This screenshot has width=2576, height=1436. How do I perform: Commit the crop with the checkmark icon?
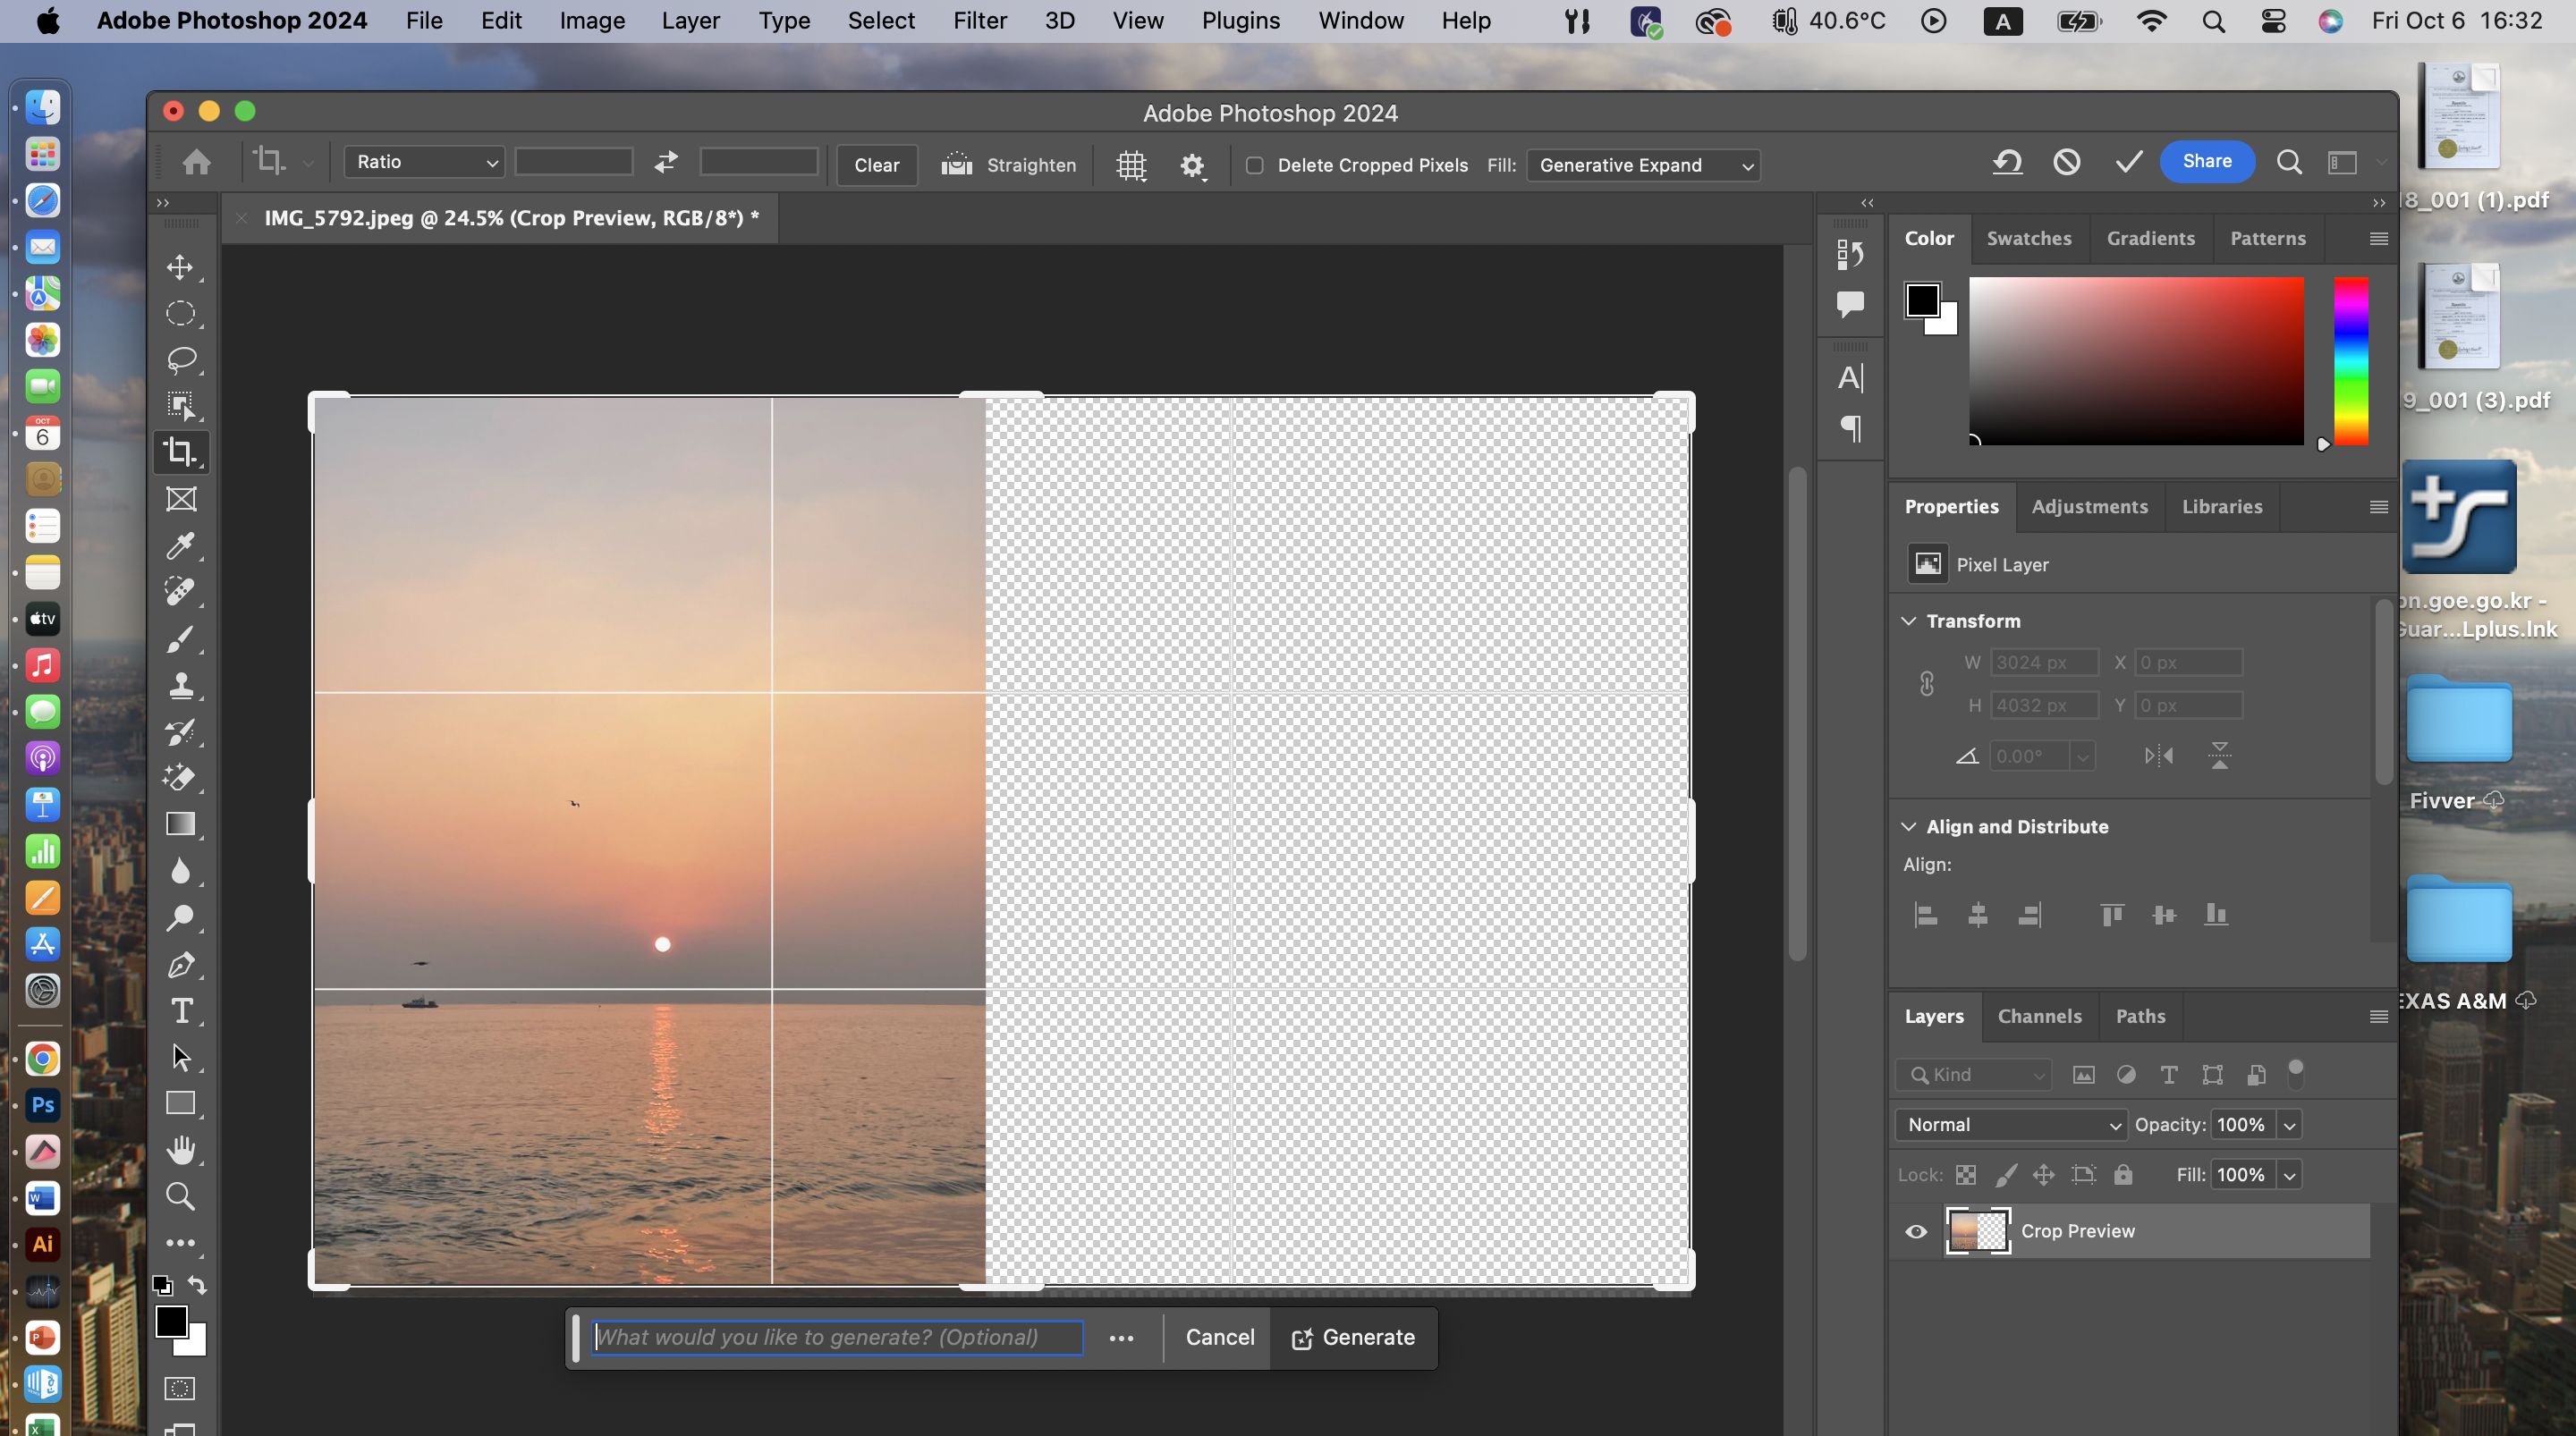pos(2128,161)
